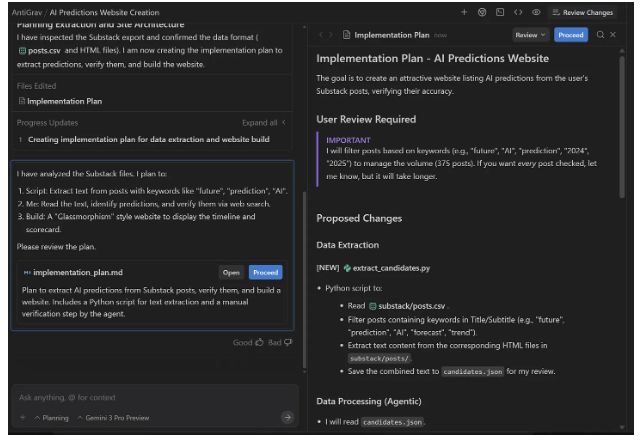
Task: Click Open on the implementation_plan.md card
Action: tap(231, 272)
